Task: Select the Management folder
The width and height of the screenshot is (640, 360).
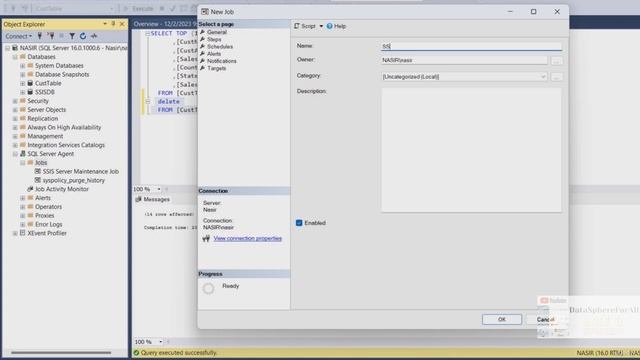Action: click(x=45, y=136)
